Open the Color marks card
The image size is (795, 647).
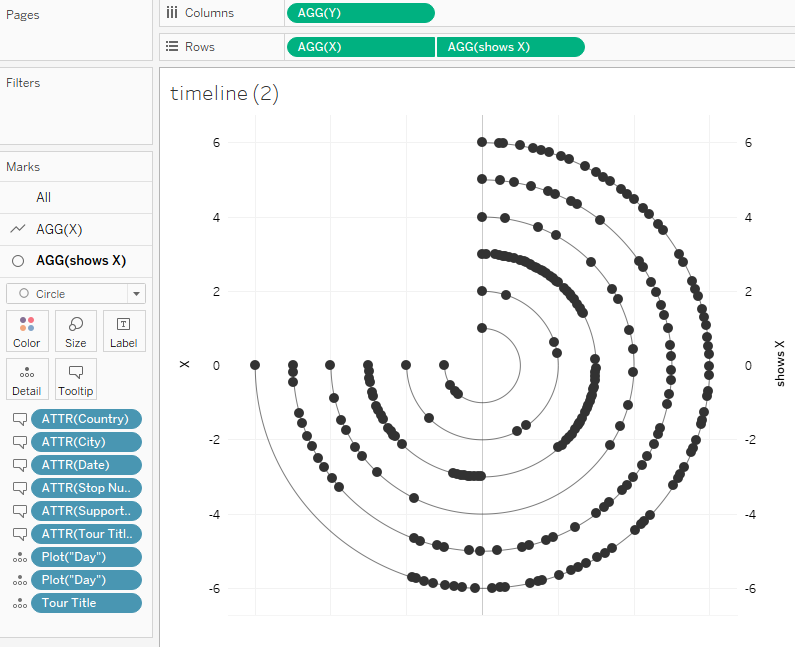click(26, 330)
